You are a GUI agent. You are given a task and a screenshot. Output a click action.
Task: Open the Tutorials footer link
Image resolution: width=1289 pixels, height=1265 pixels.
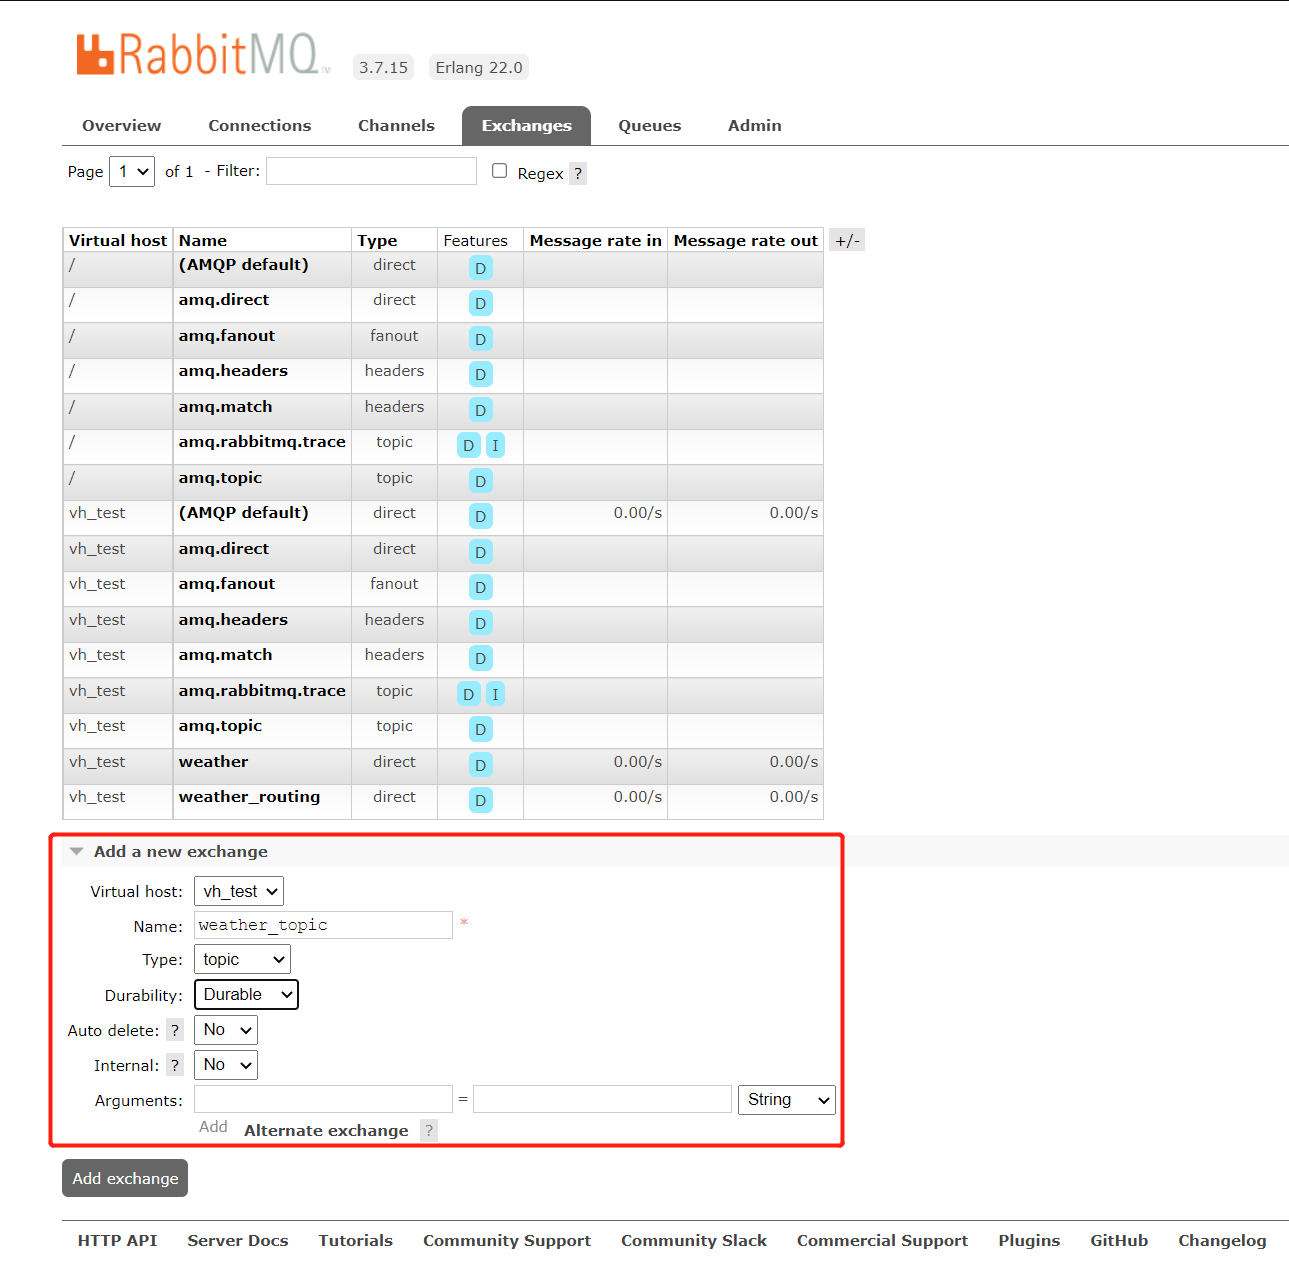[355, 1240]
